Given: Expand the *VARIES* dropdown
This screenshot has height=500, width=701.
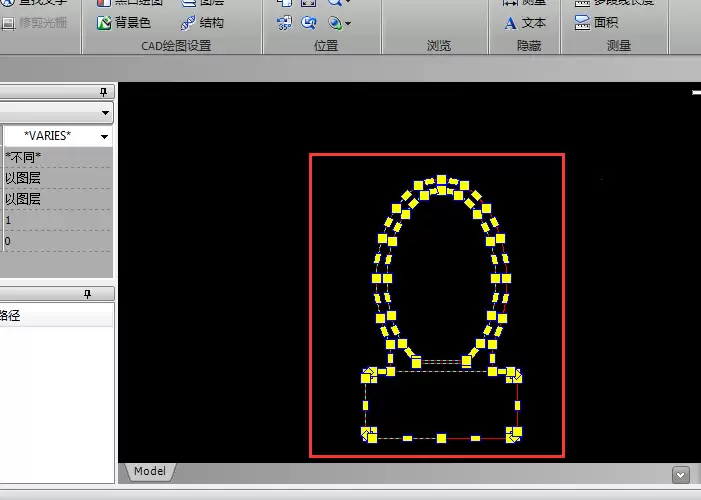Looking at the screenshot, I should click(x=104, y=136).
